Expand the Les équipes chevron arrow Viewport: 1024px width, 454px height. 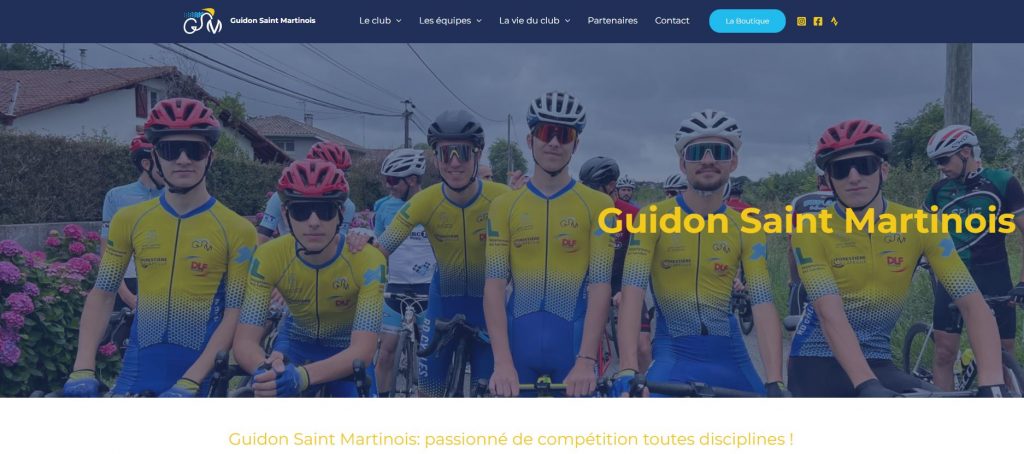click(x=479, y=21)
